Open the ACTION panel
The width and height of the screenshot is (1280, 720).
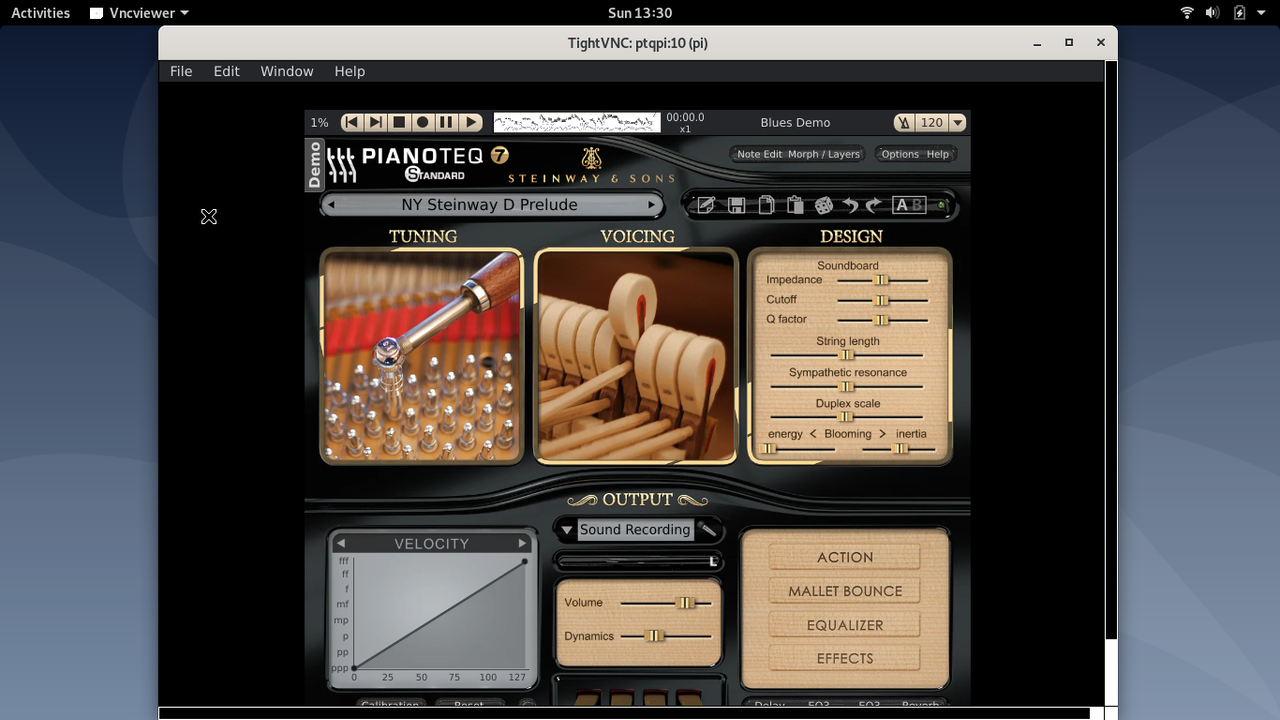click(845, 557)
